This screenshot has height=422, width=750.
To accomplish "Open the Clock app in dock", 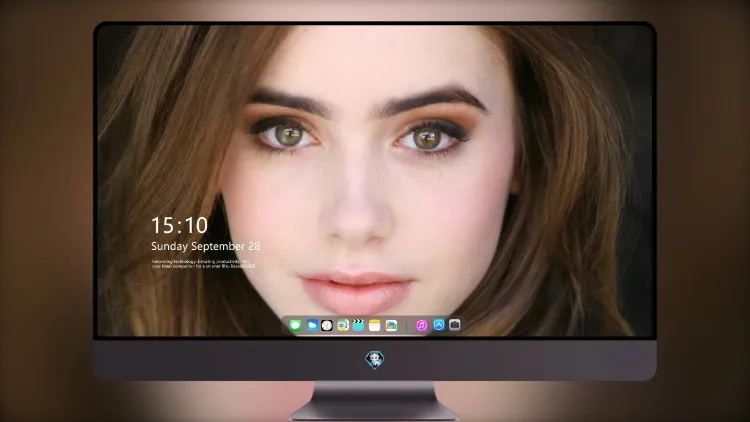I will [x=327, y=325].
